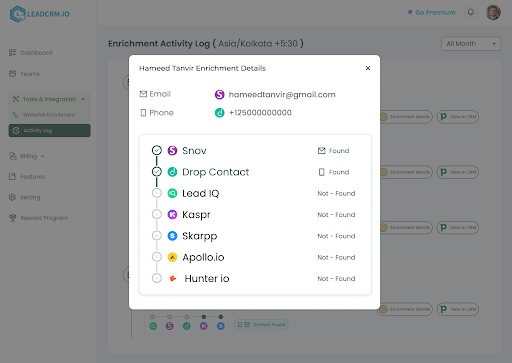Click the Hameed Tanvir Enrichment Details title
The image size is (512, 363).
tap(202, 68)
